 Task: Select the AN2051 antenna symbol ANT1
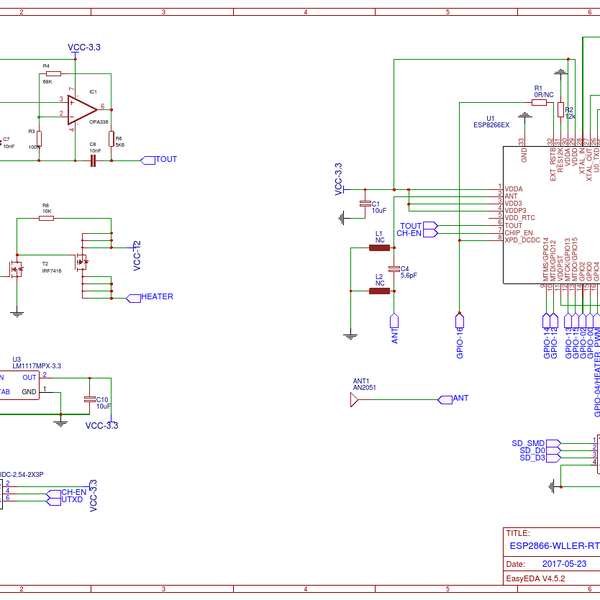[354, 399]
